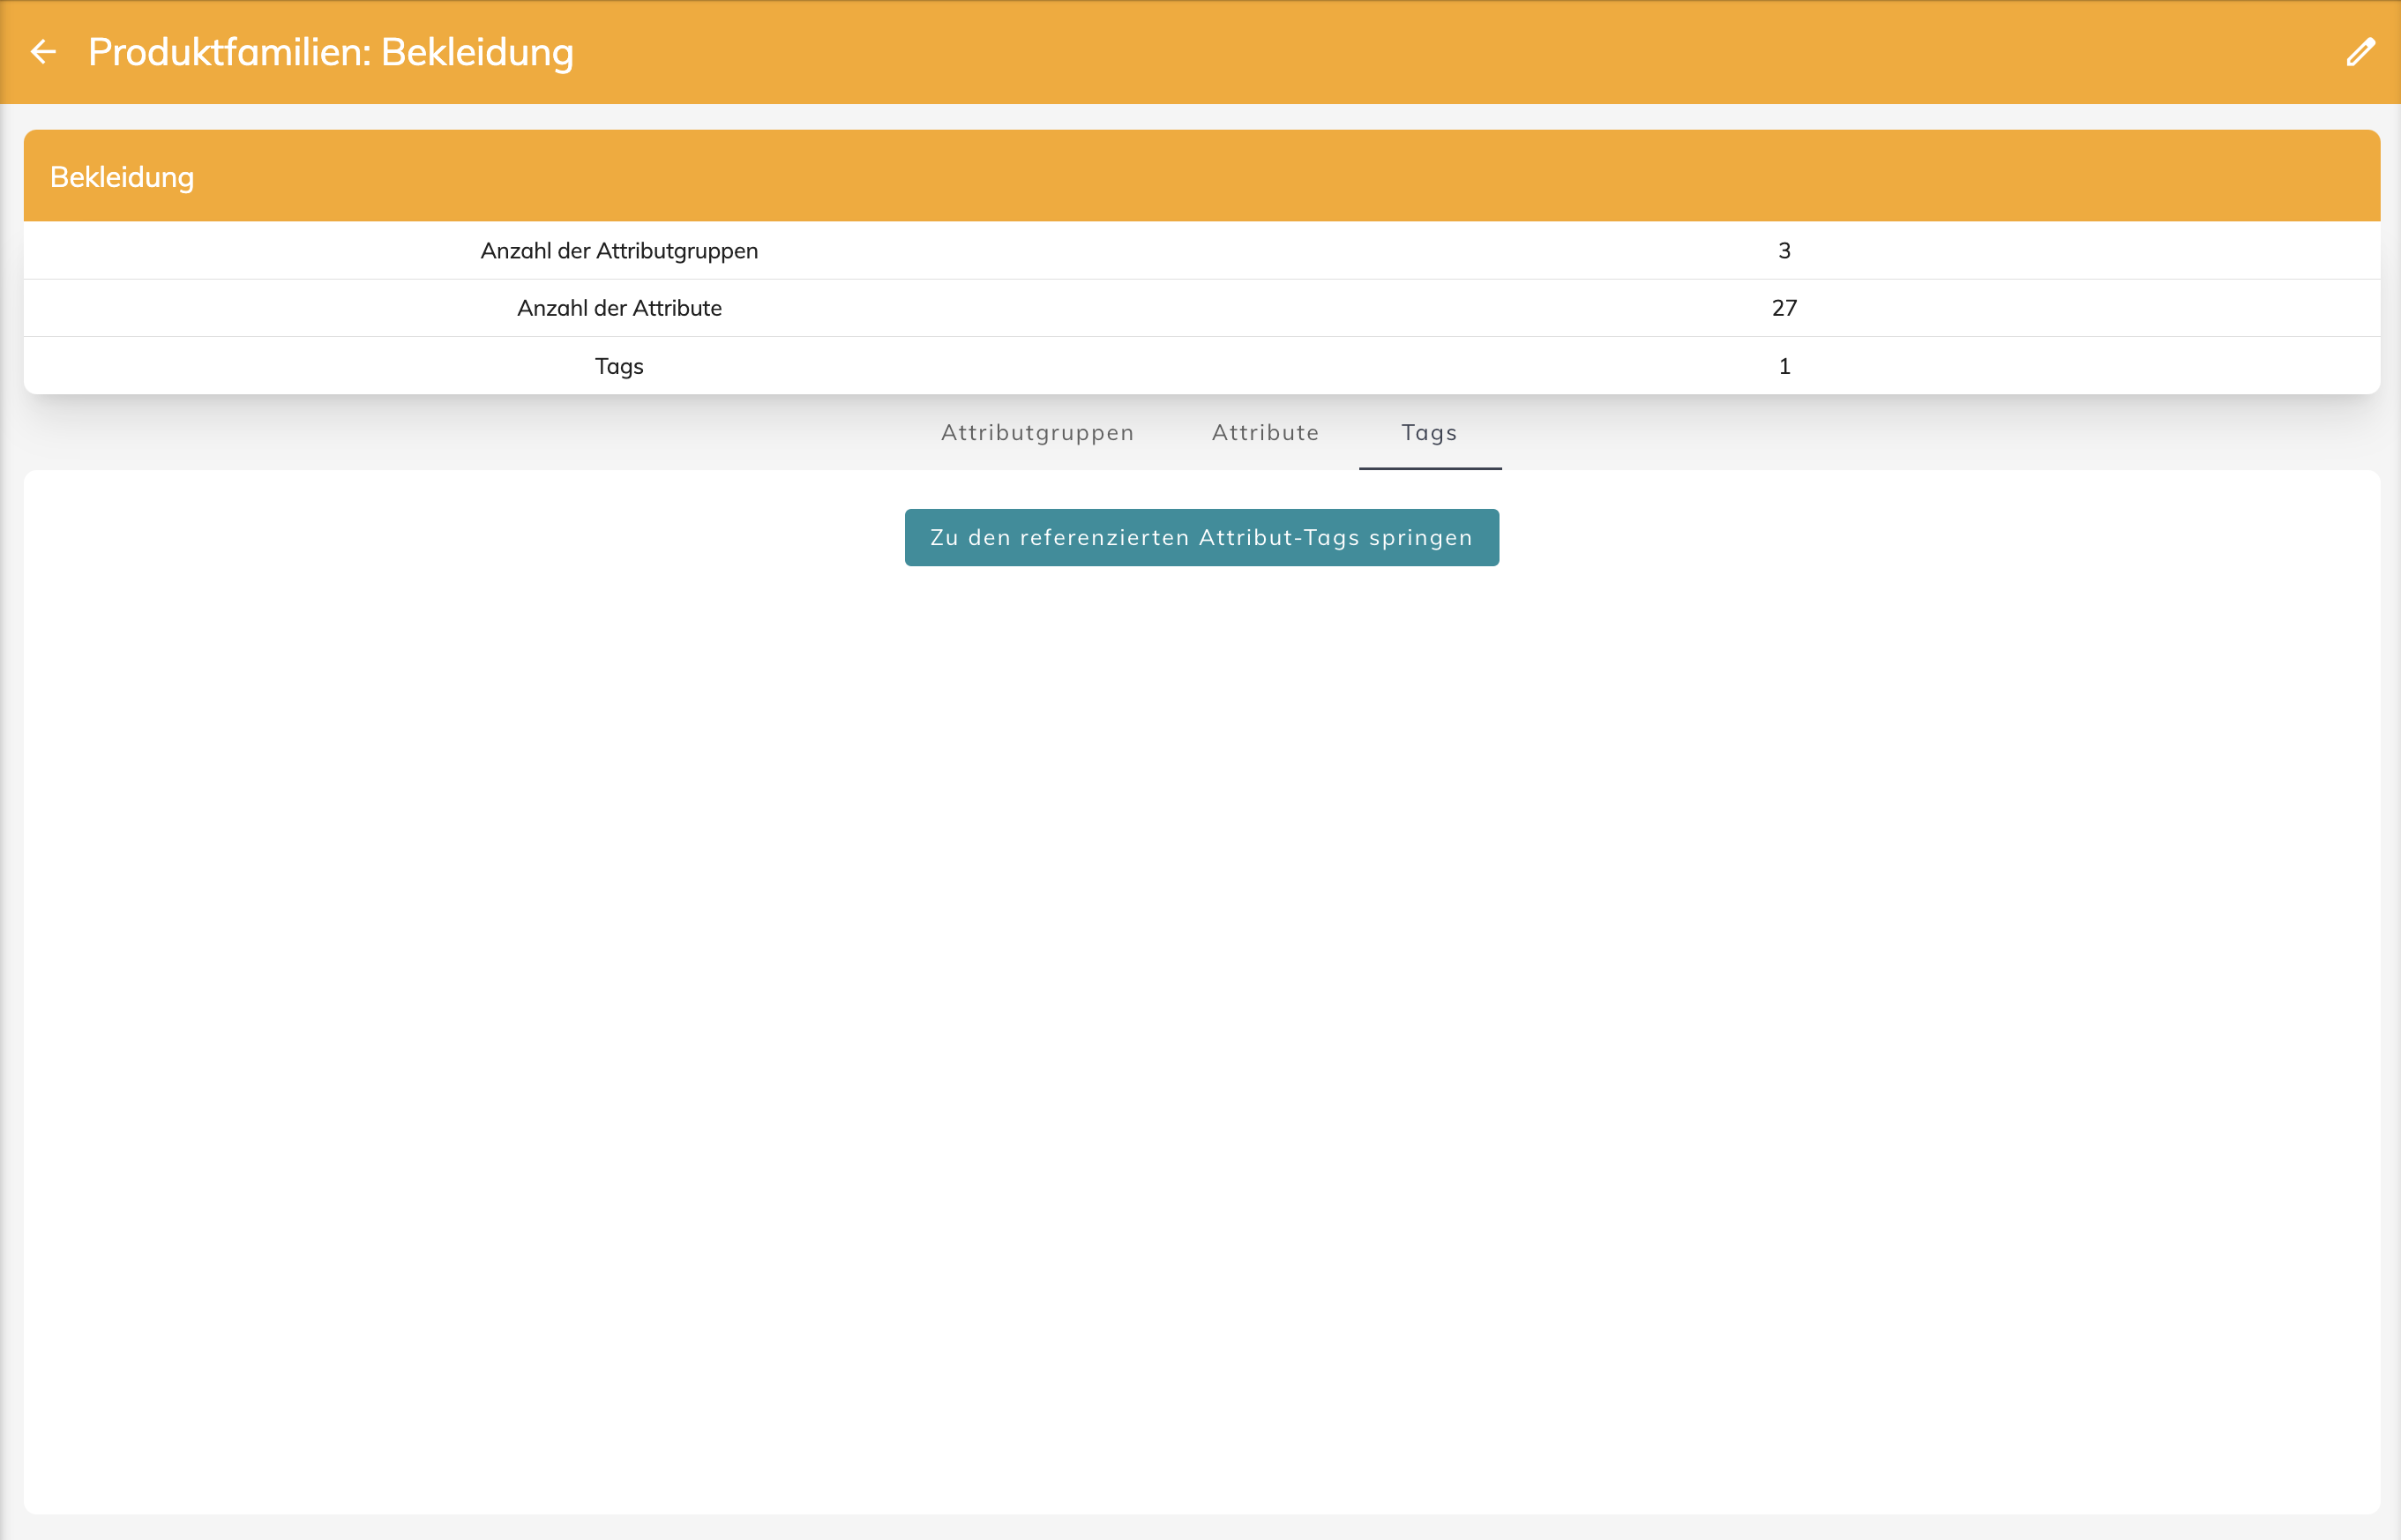Select the value 1 for tags
The width and height of the screenshot is (2401, 1540).
(1784, 366)
